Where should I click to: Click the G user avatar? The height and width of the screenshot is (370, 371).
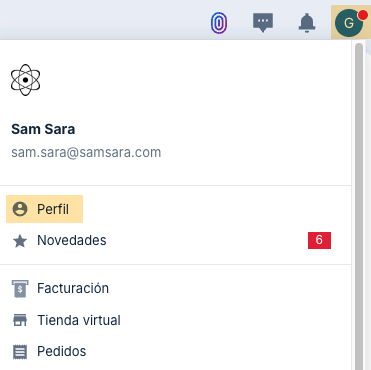tap(349, 23)
